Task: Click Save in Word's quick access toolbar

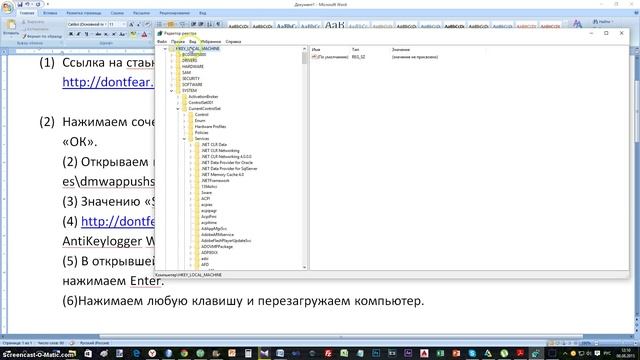Action: coord(19,4)
